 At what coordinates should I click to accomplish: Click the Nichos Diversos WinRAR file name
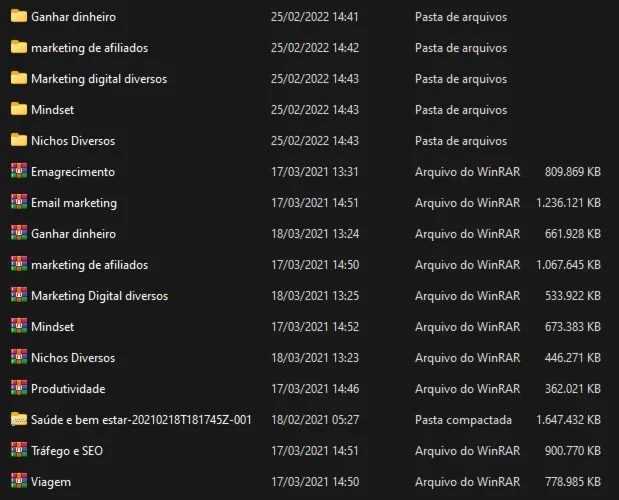coord(73,358)
